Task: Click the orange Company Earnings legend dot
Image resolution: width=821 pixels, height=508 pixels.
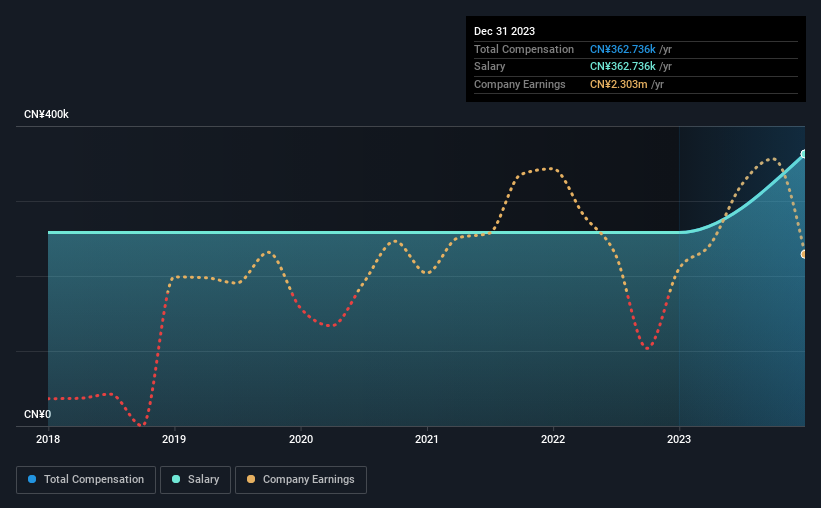Action: point(251,479)
